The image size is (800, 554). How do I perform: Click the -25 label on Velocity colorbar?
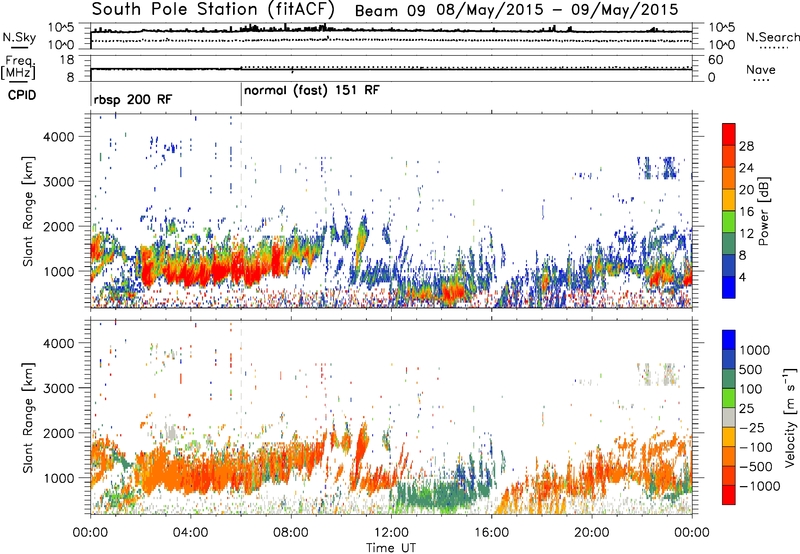(x=752, y=428)
